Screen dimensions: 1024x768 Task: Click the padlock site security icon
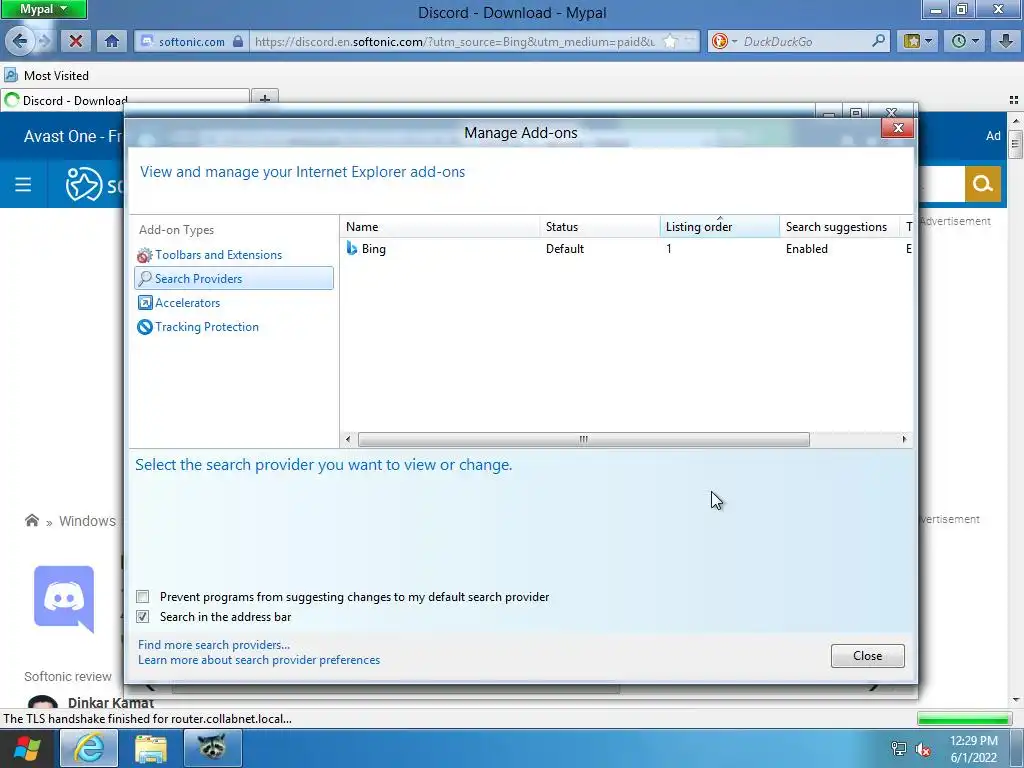pyautogui.click(x=238, y=41)
